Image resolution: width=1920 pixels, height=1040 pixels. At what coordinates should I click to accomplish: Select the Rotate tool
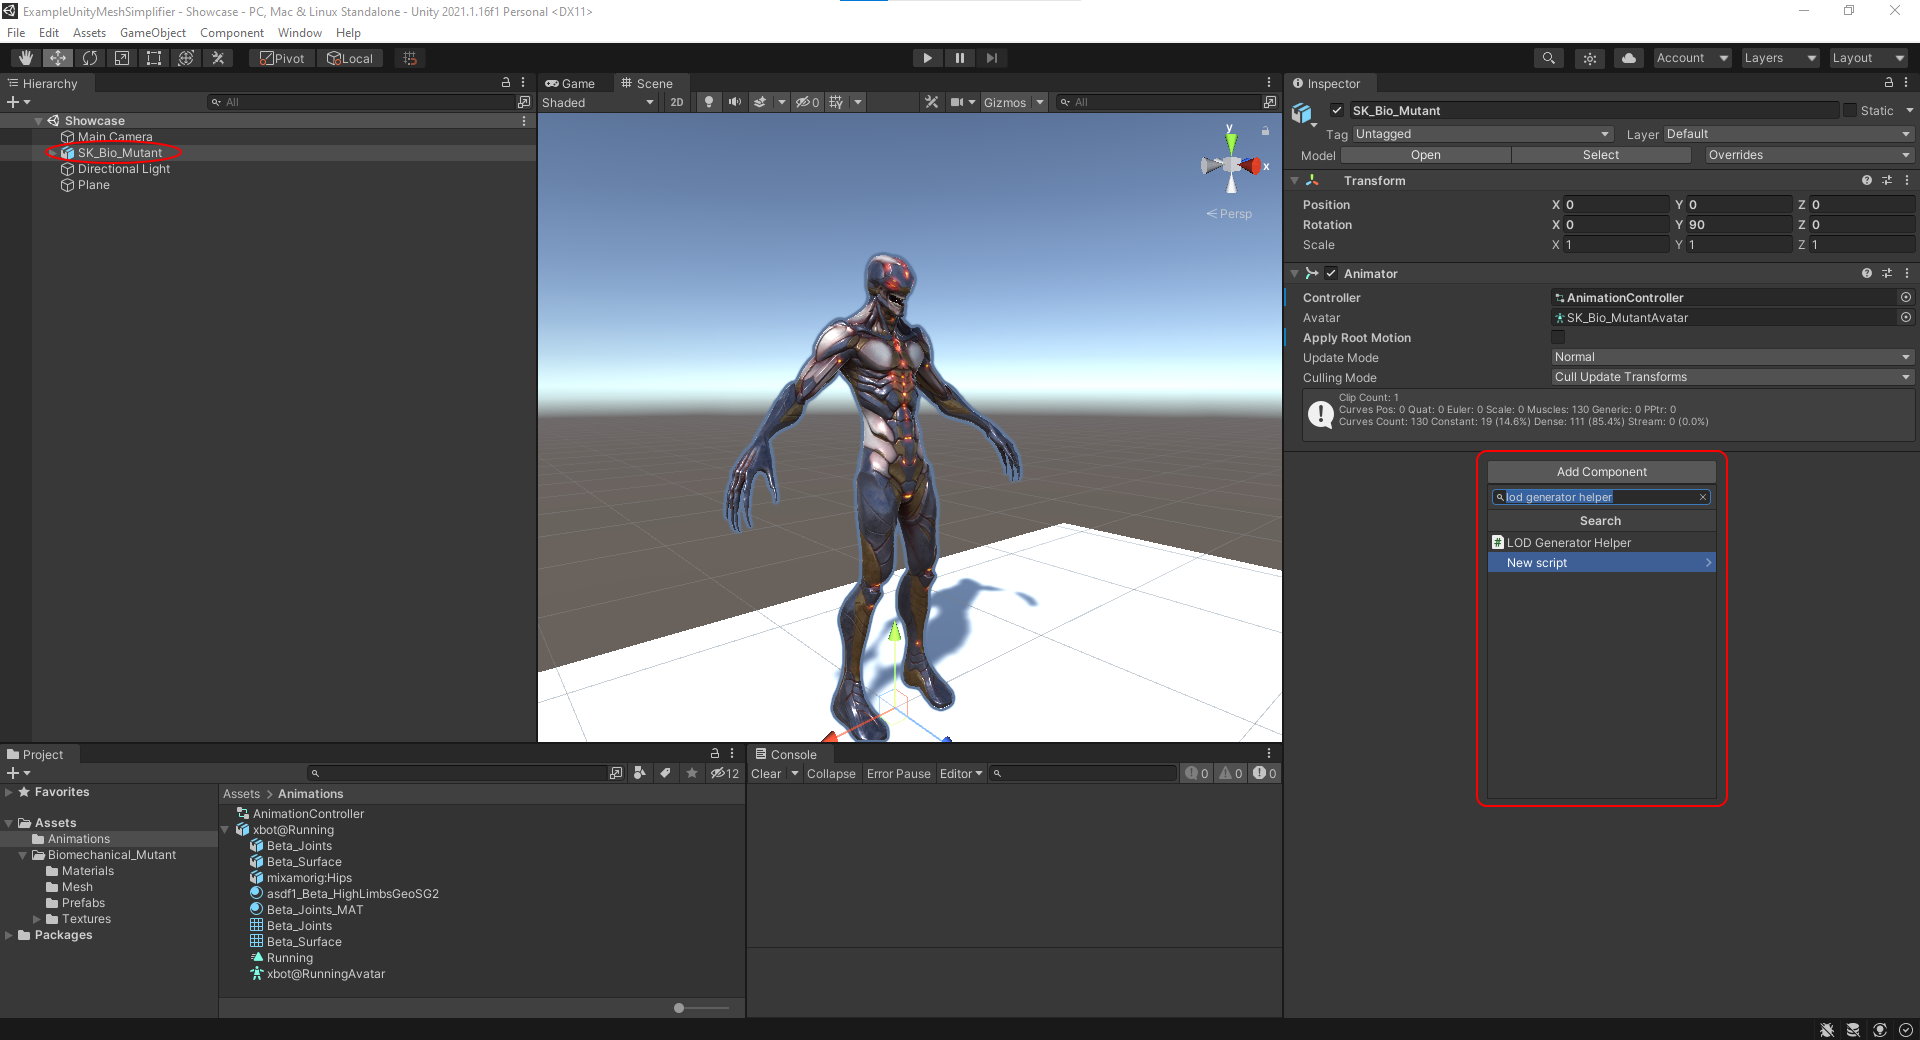(x=90, y=57)
